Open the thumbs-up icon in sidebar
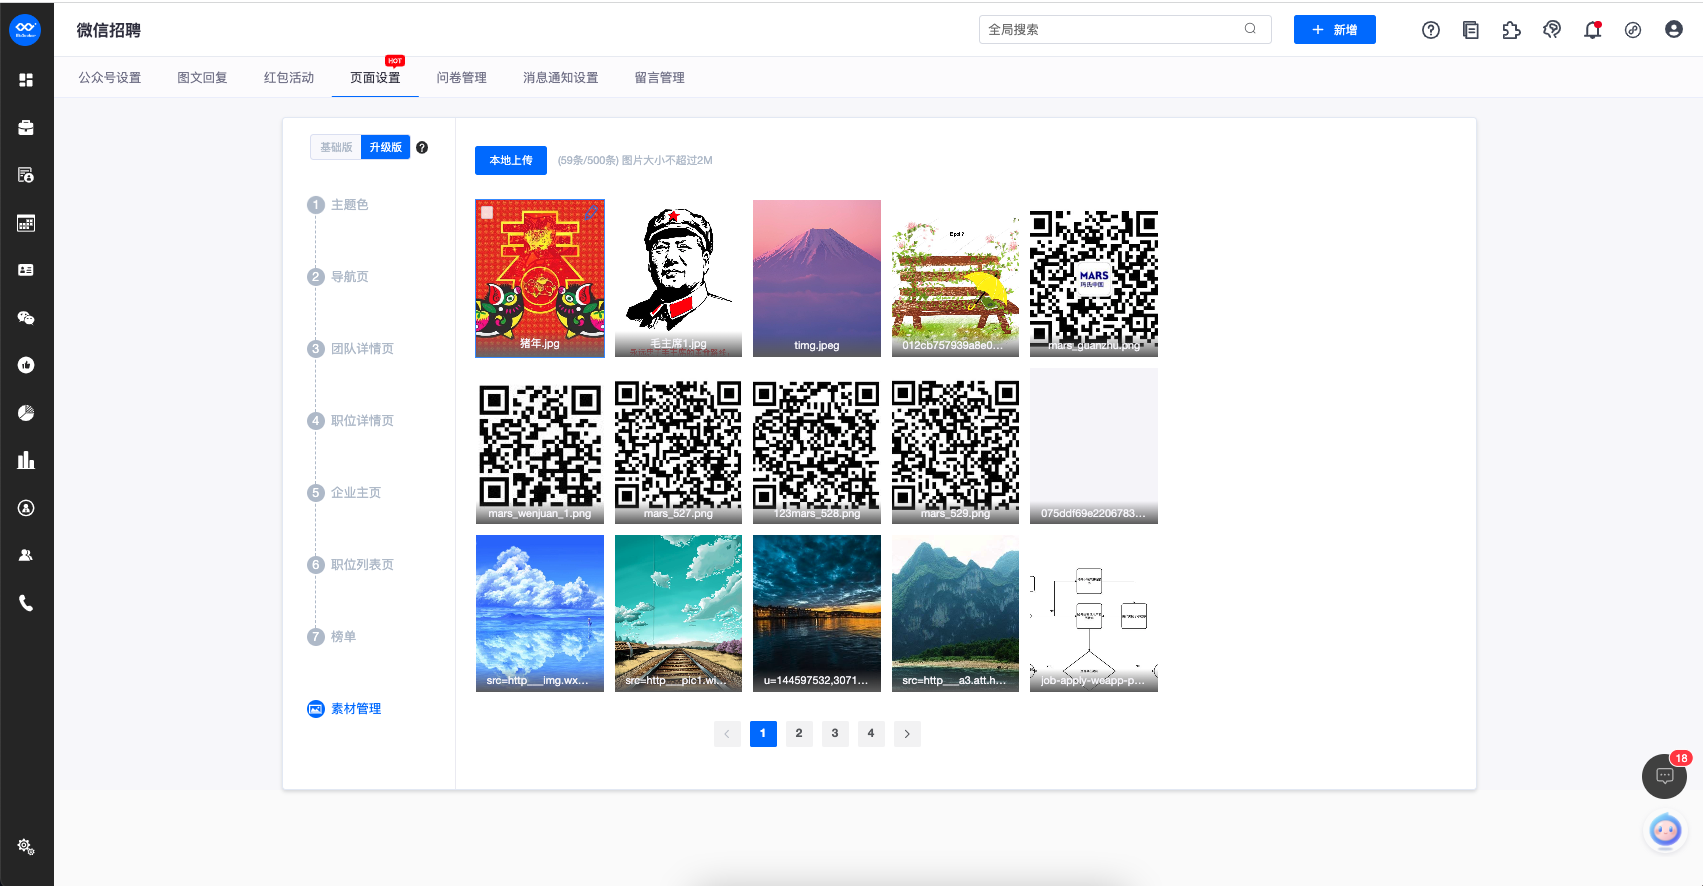 pos(26,365)
